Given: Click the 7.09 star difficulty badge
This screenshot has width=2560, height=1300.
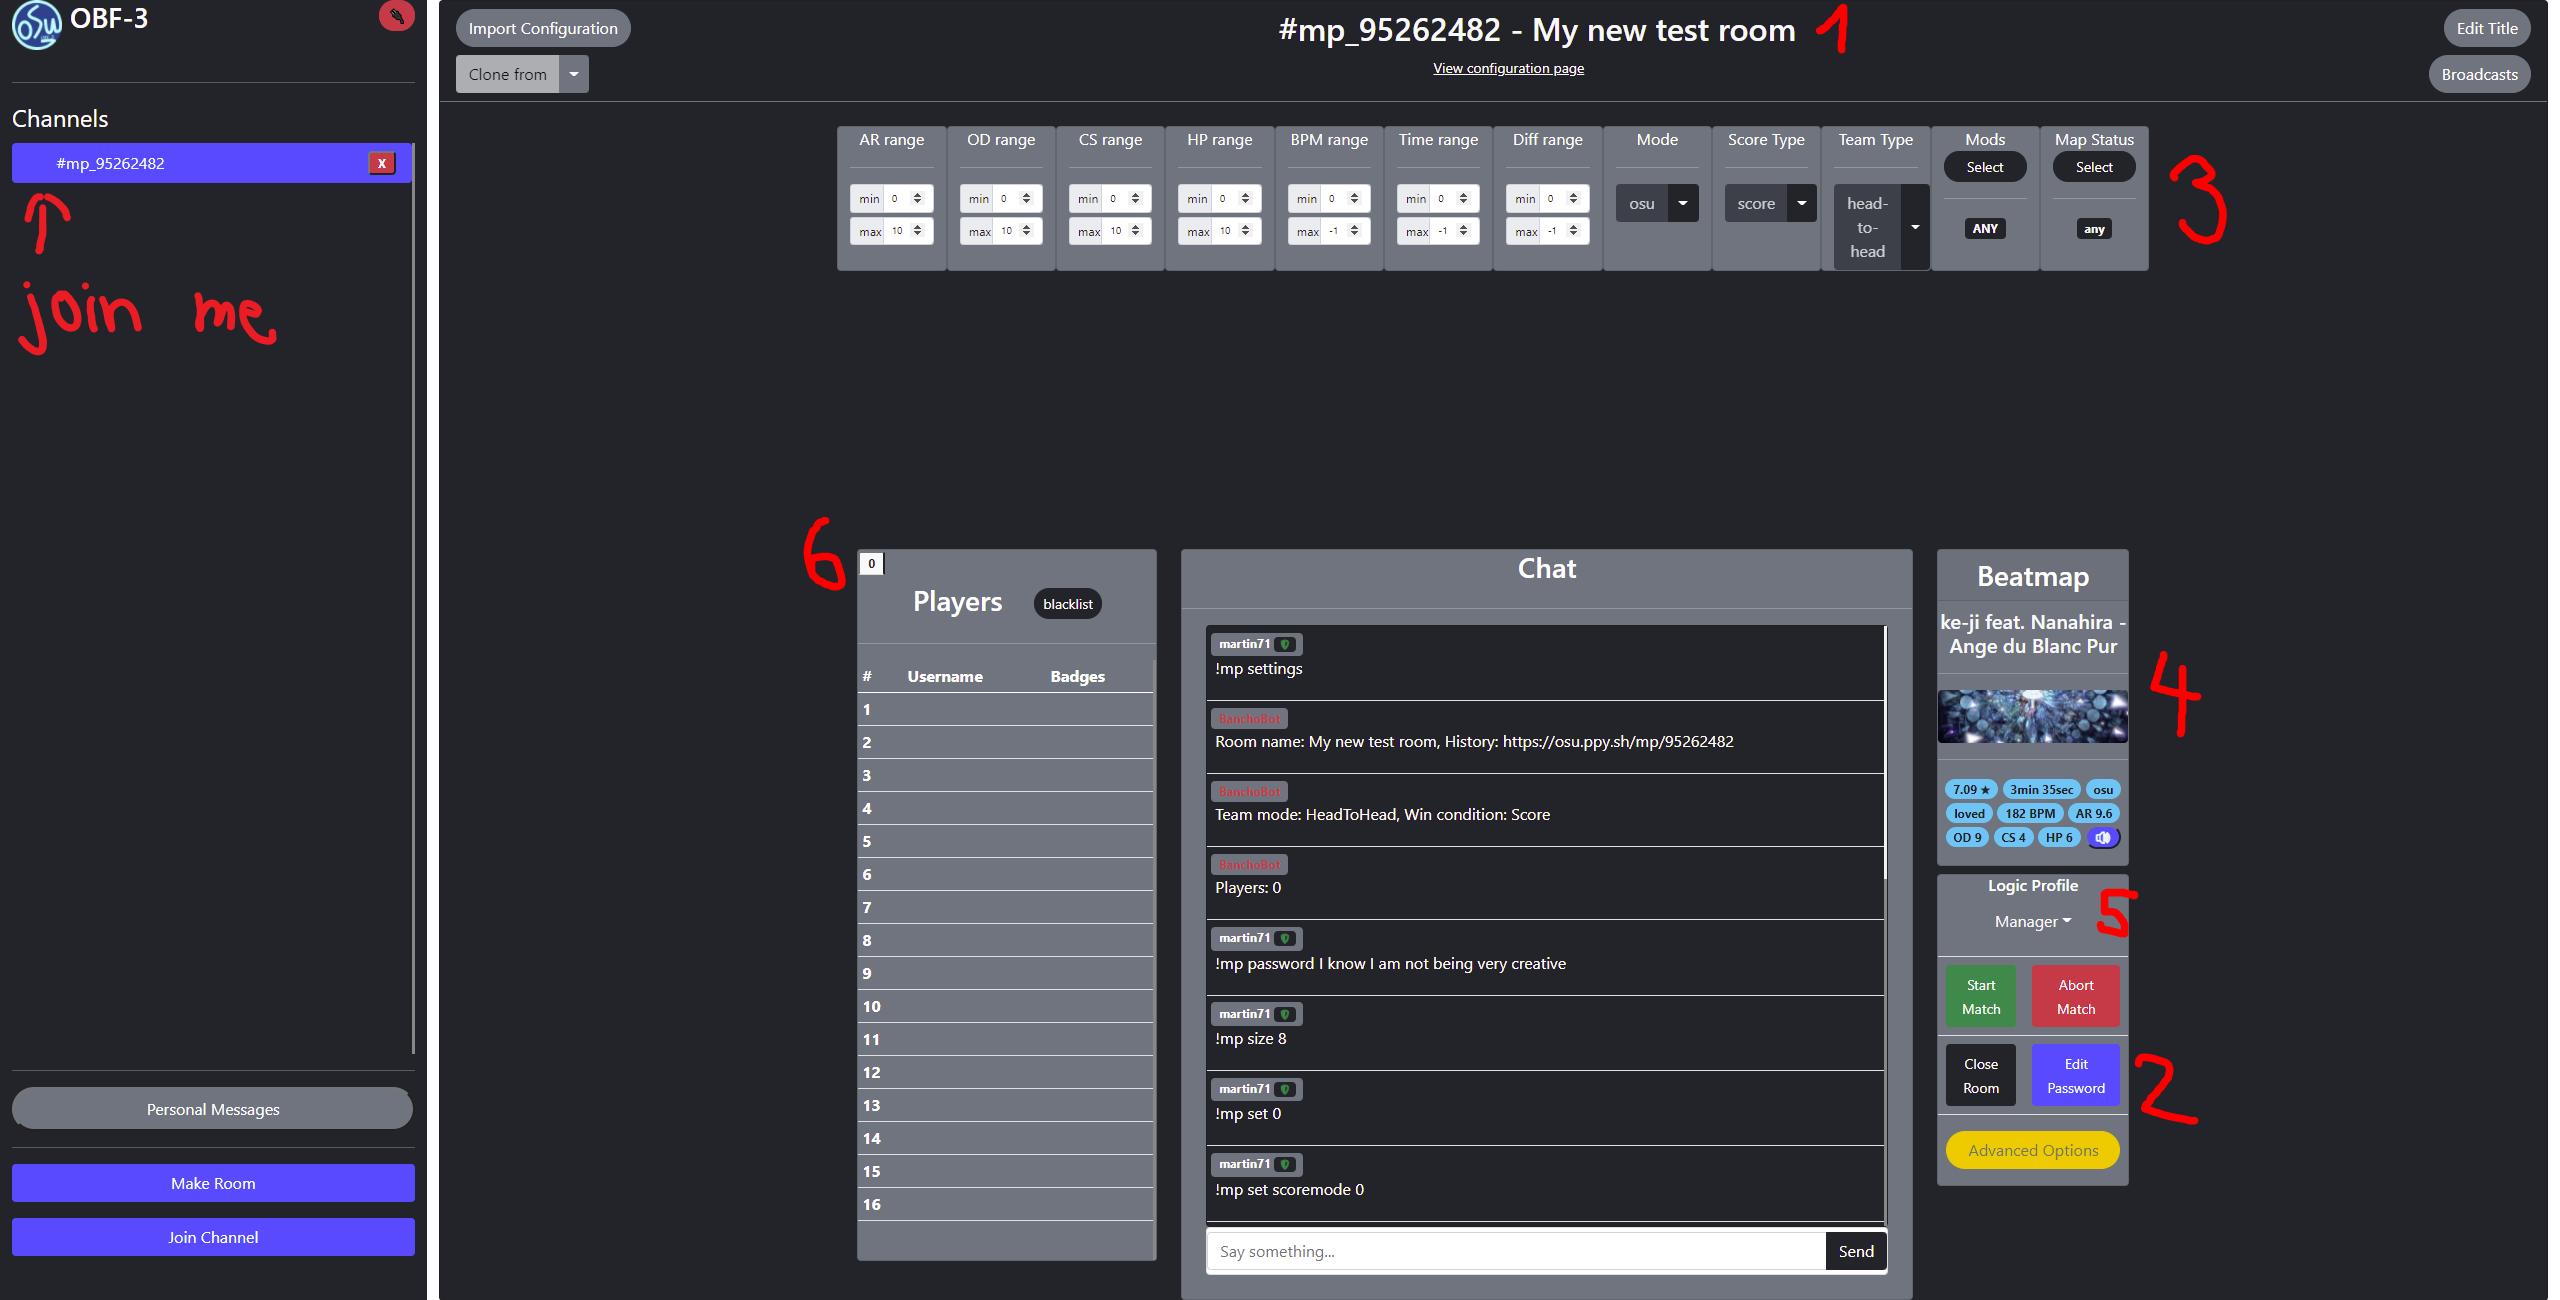Looking at the screenshot, I should 1970,790.
